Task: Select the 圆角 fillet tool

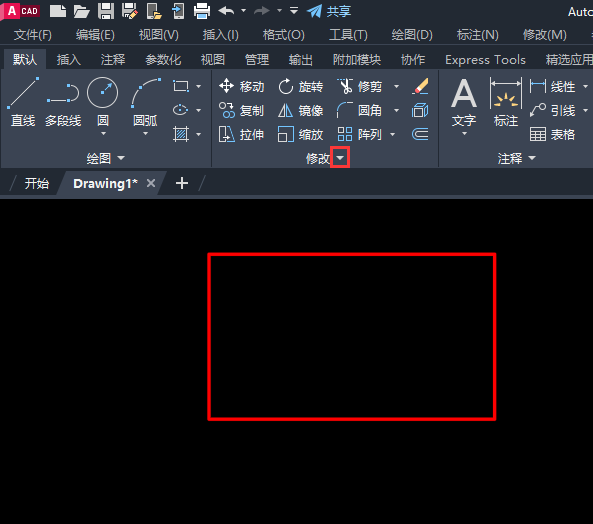Action: (x=360, y=110)
